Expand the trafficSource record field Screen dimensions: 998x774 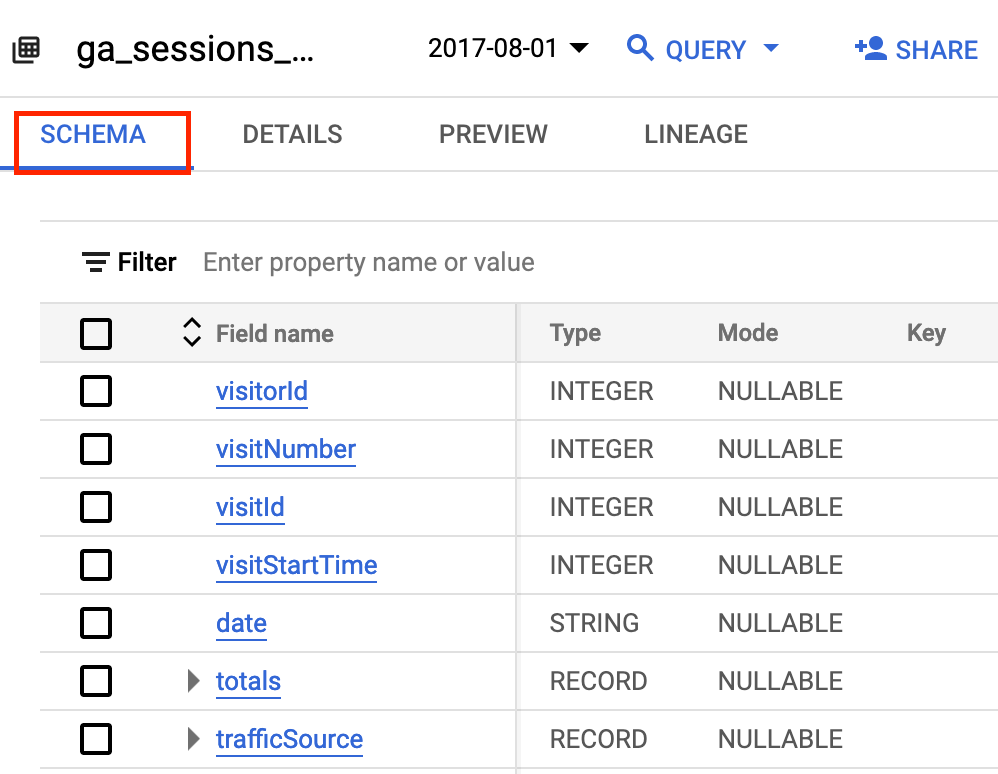(x=192, y=739)
